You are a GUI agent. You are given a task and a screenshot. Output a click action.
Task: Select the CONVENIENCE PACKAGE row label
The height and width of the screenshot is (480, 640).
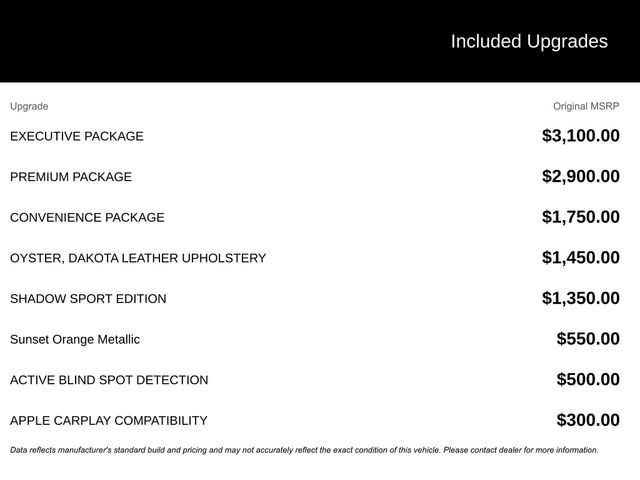point(87,217)
